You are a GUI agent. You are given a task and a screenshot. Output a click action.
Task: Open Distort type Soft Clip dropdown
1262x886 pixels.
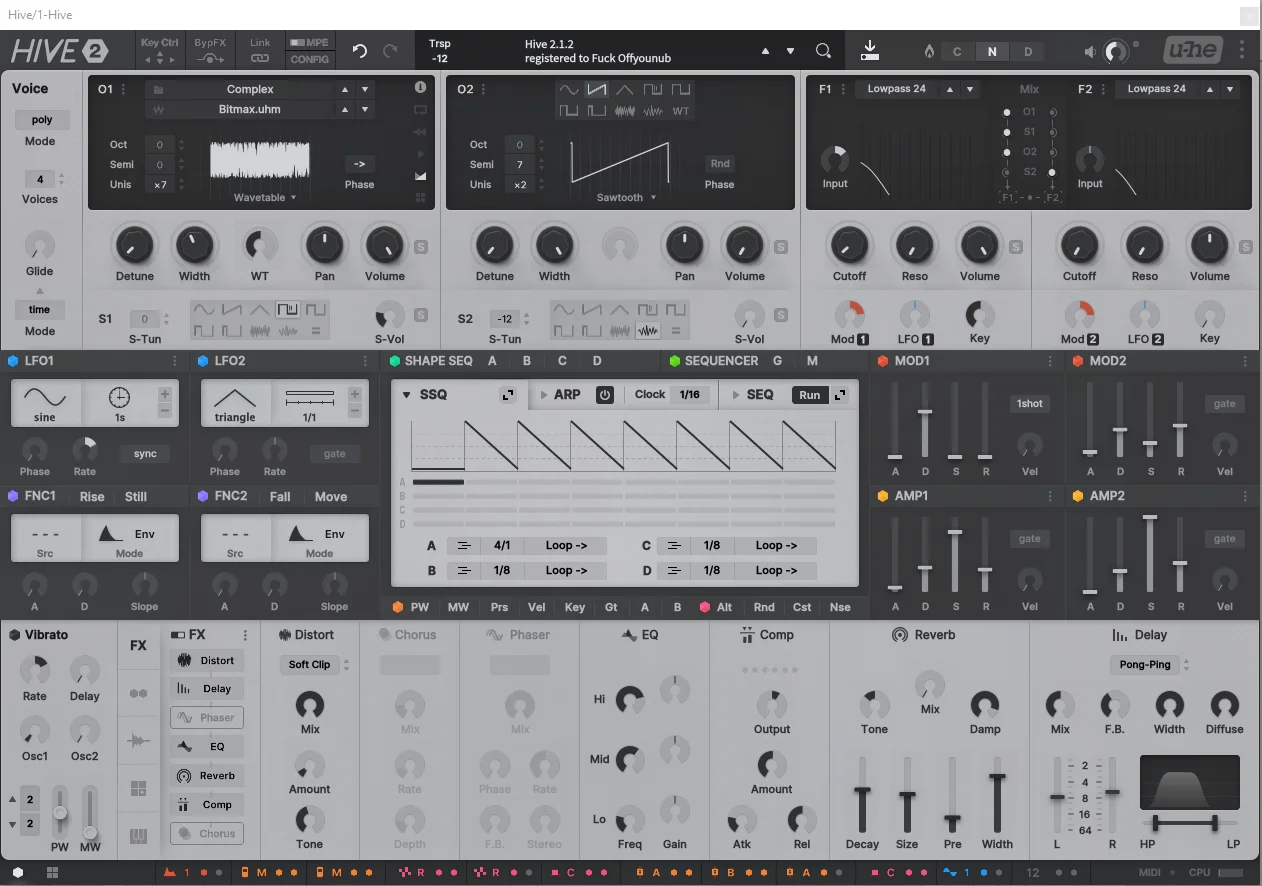(x=315, y=664)
